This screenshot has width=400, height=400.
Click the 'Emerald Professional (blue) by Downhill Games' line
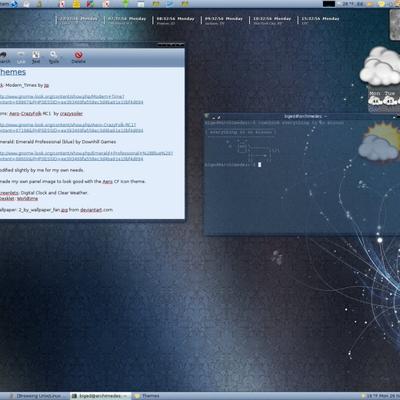(x=58, y=142)
